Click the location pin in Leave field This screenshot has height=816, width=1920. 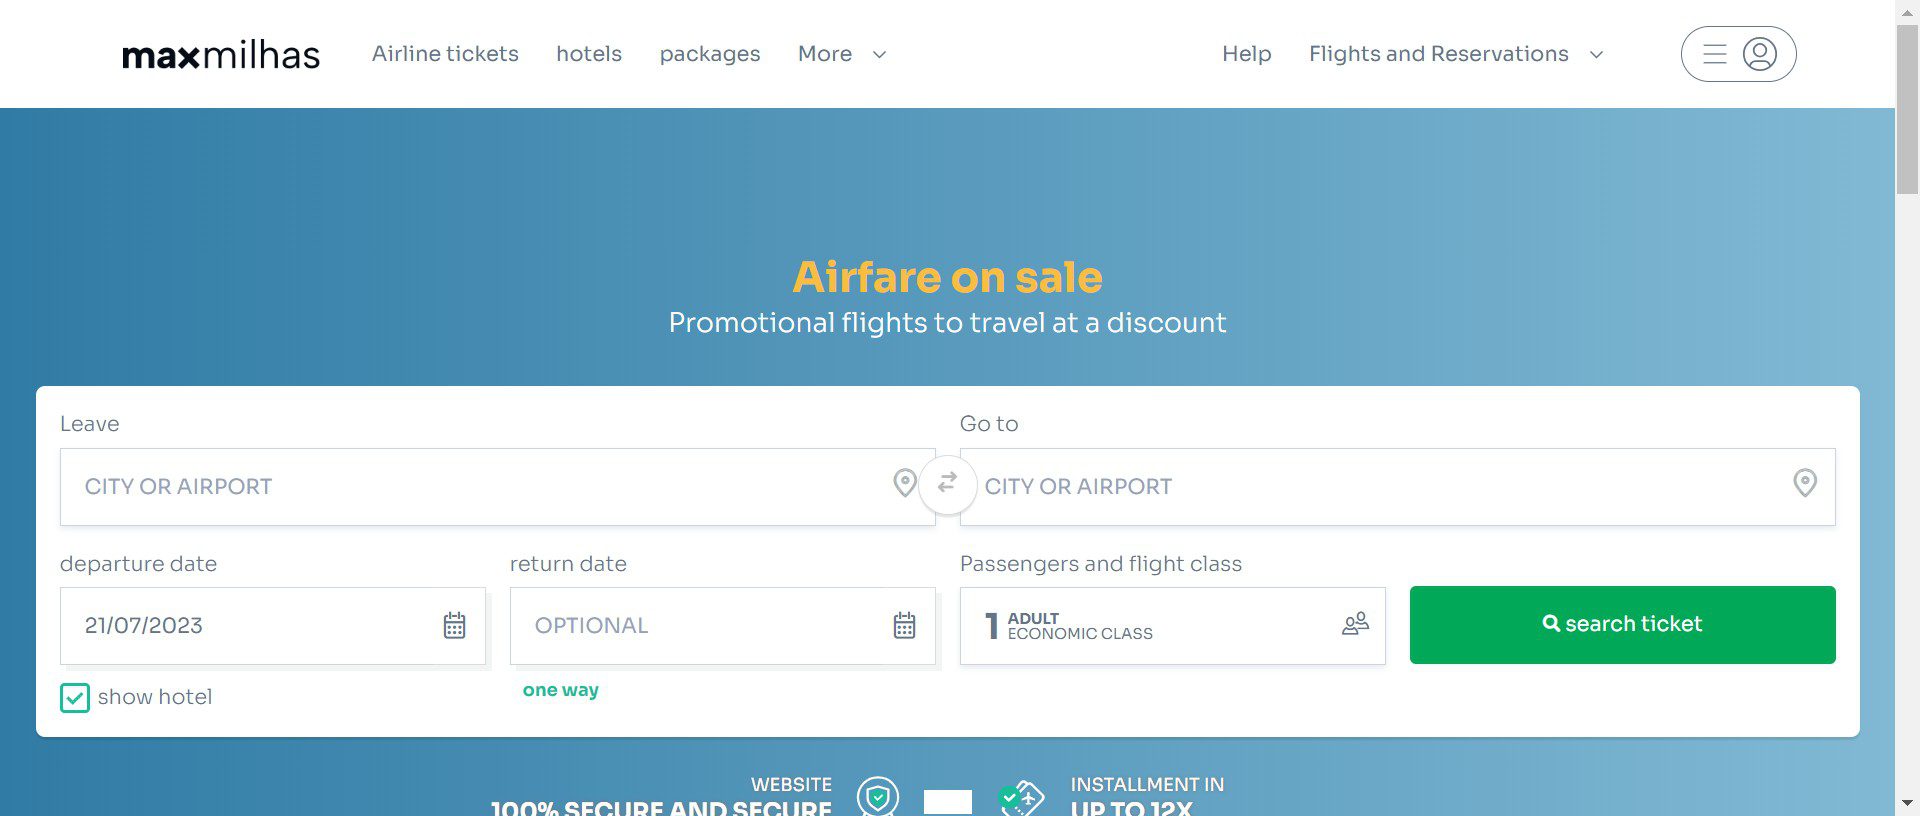pos(904,484)
